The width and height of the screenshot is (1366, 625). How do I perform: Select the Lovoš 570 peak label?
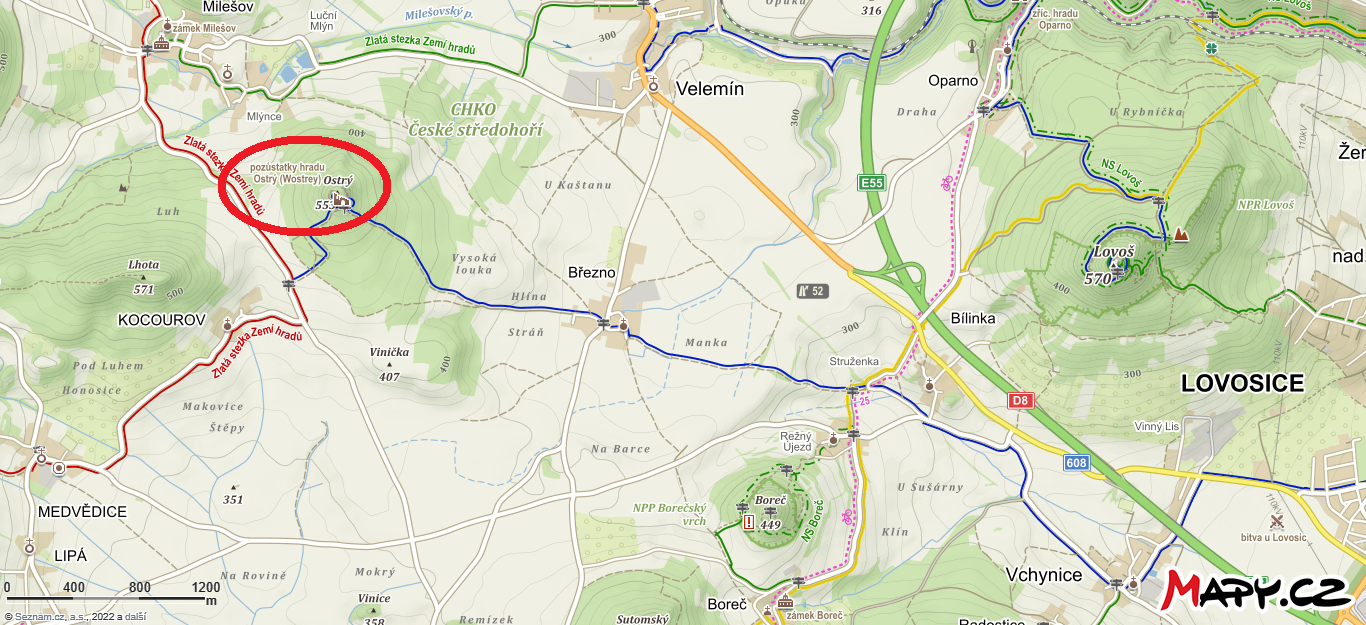coord(1112,265)
